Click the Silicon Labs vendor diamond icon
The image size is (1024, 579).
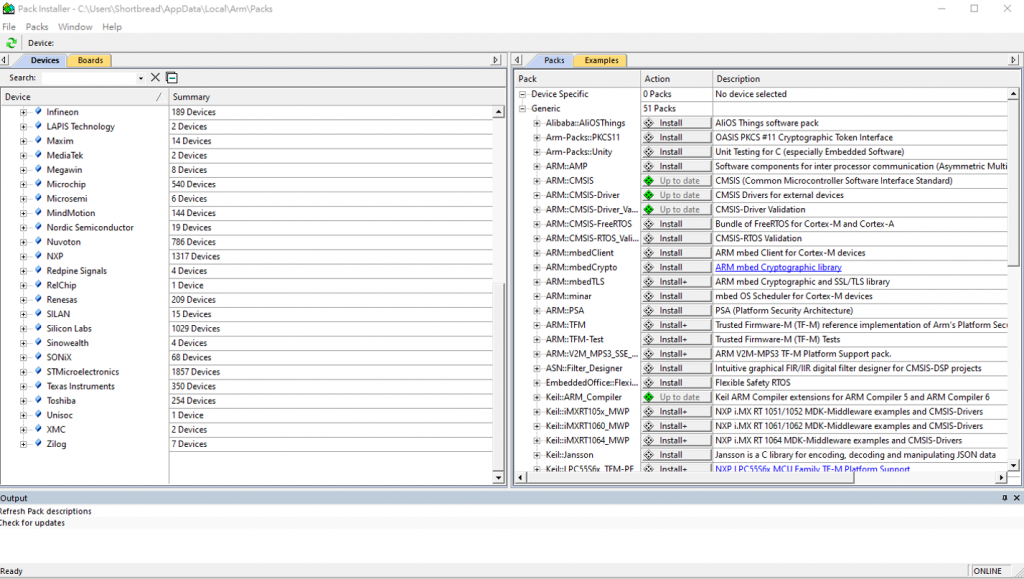[x=38, y=328]
